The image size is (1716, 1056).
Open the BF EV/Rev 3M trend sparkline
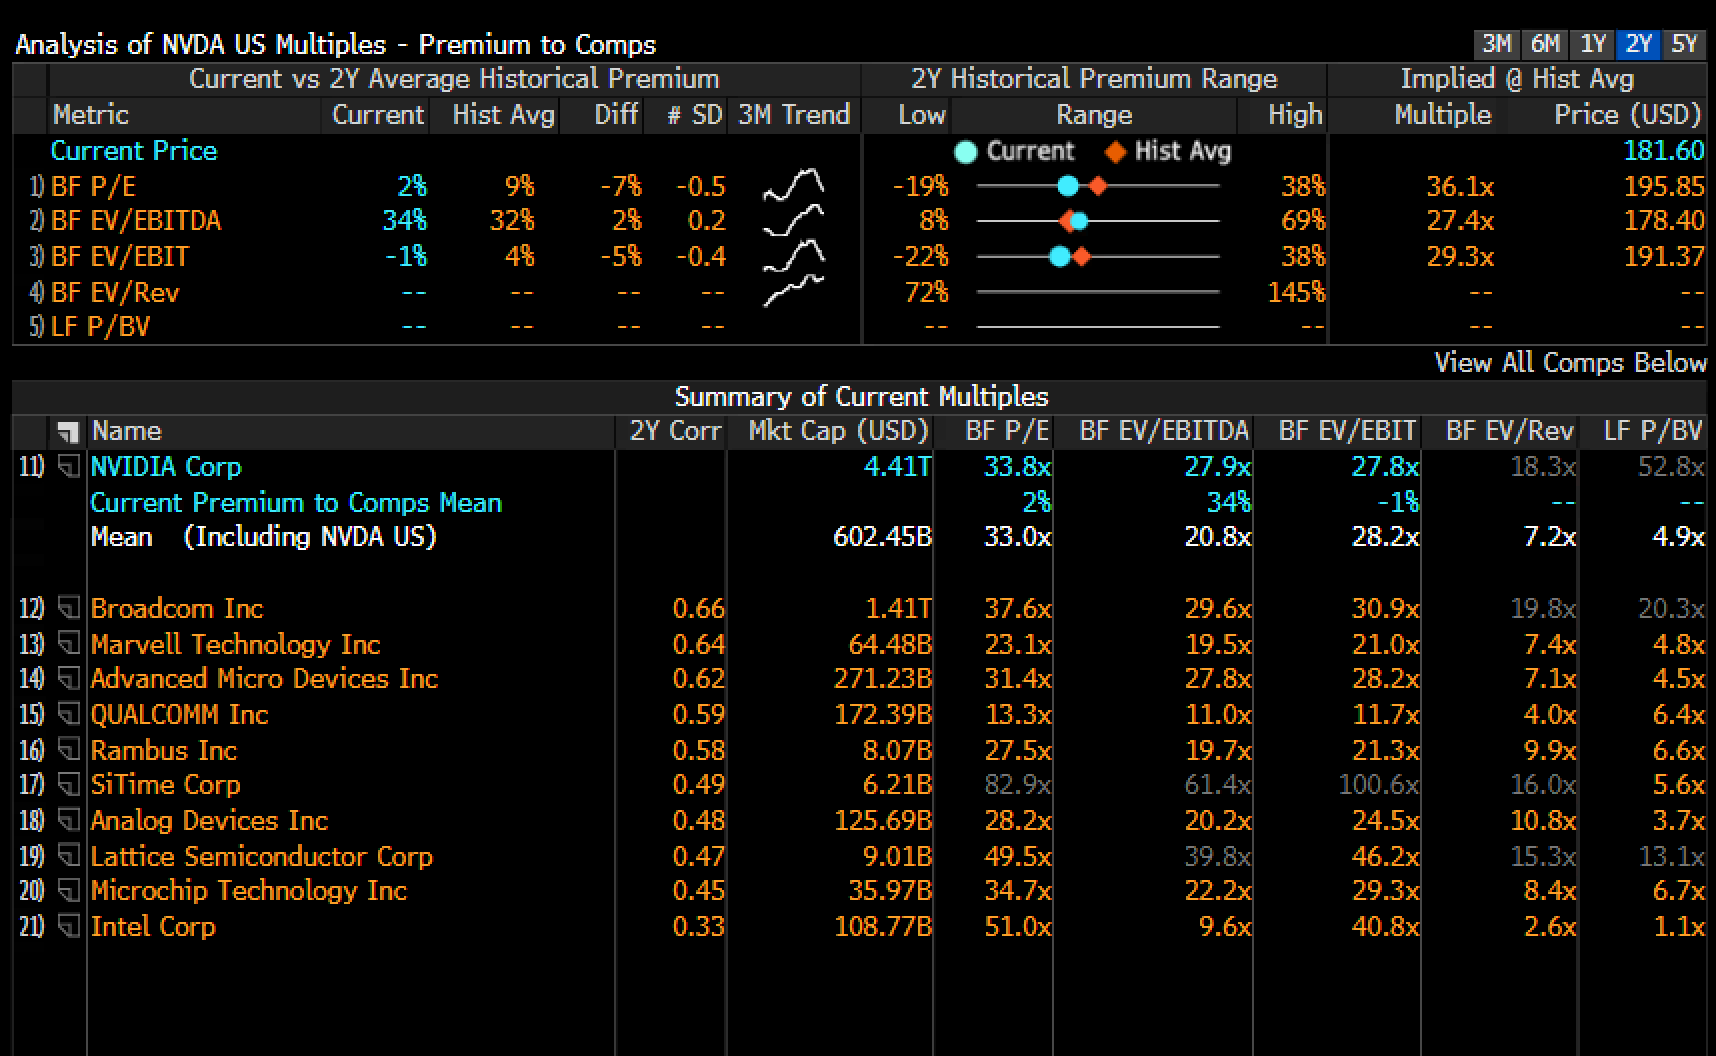[x=794, y=291]
